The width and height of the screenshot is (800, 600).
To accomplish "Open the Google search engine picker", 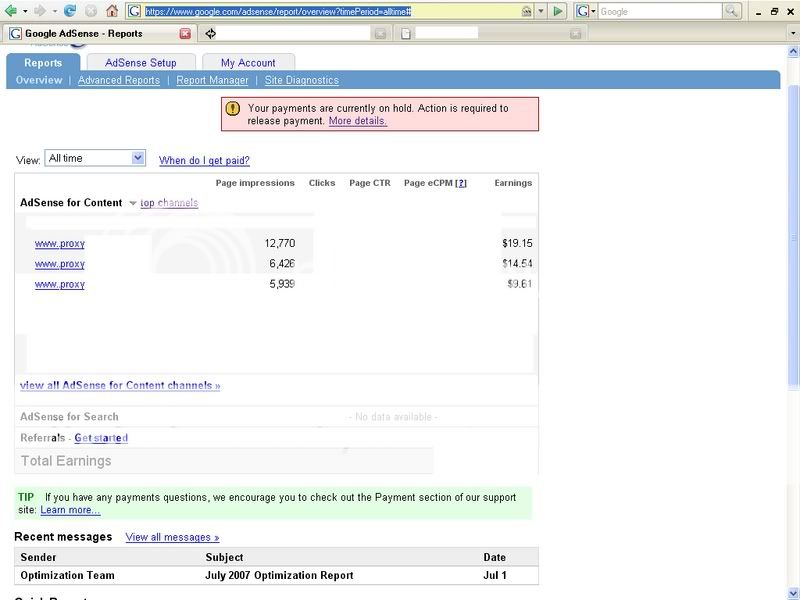I will point(586,11).
